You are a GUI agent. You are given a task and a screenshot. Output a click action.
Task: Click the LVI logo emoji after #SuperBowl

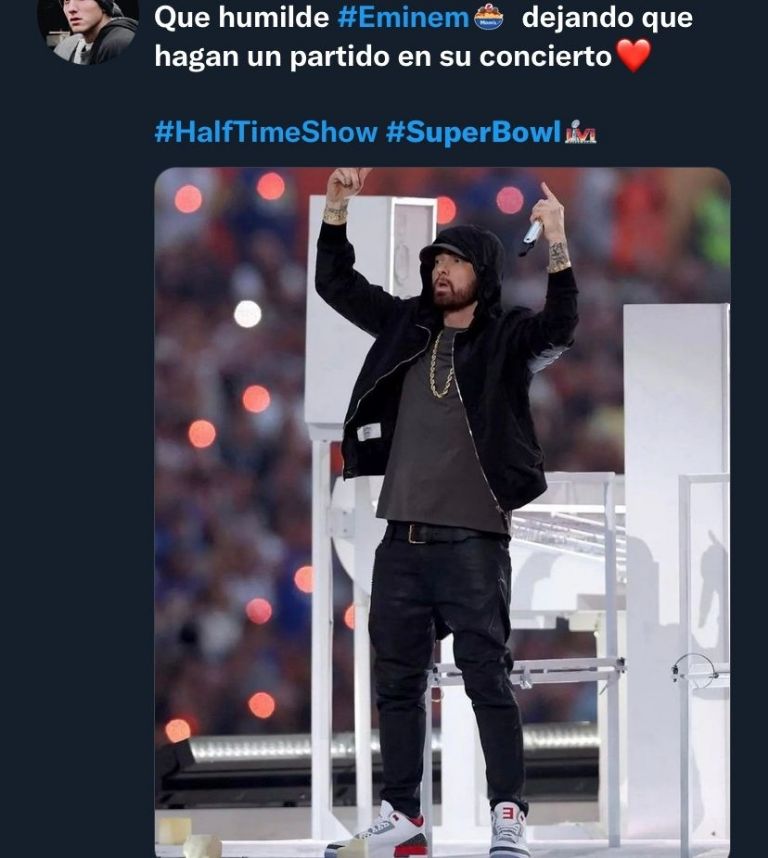coord(581,132)
